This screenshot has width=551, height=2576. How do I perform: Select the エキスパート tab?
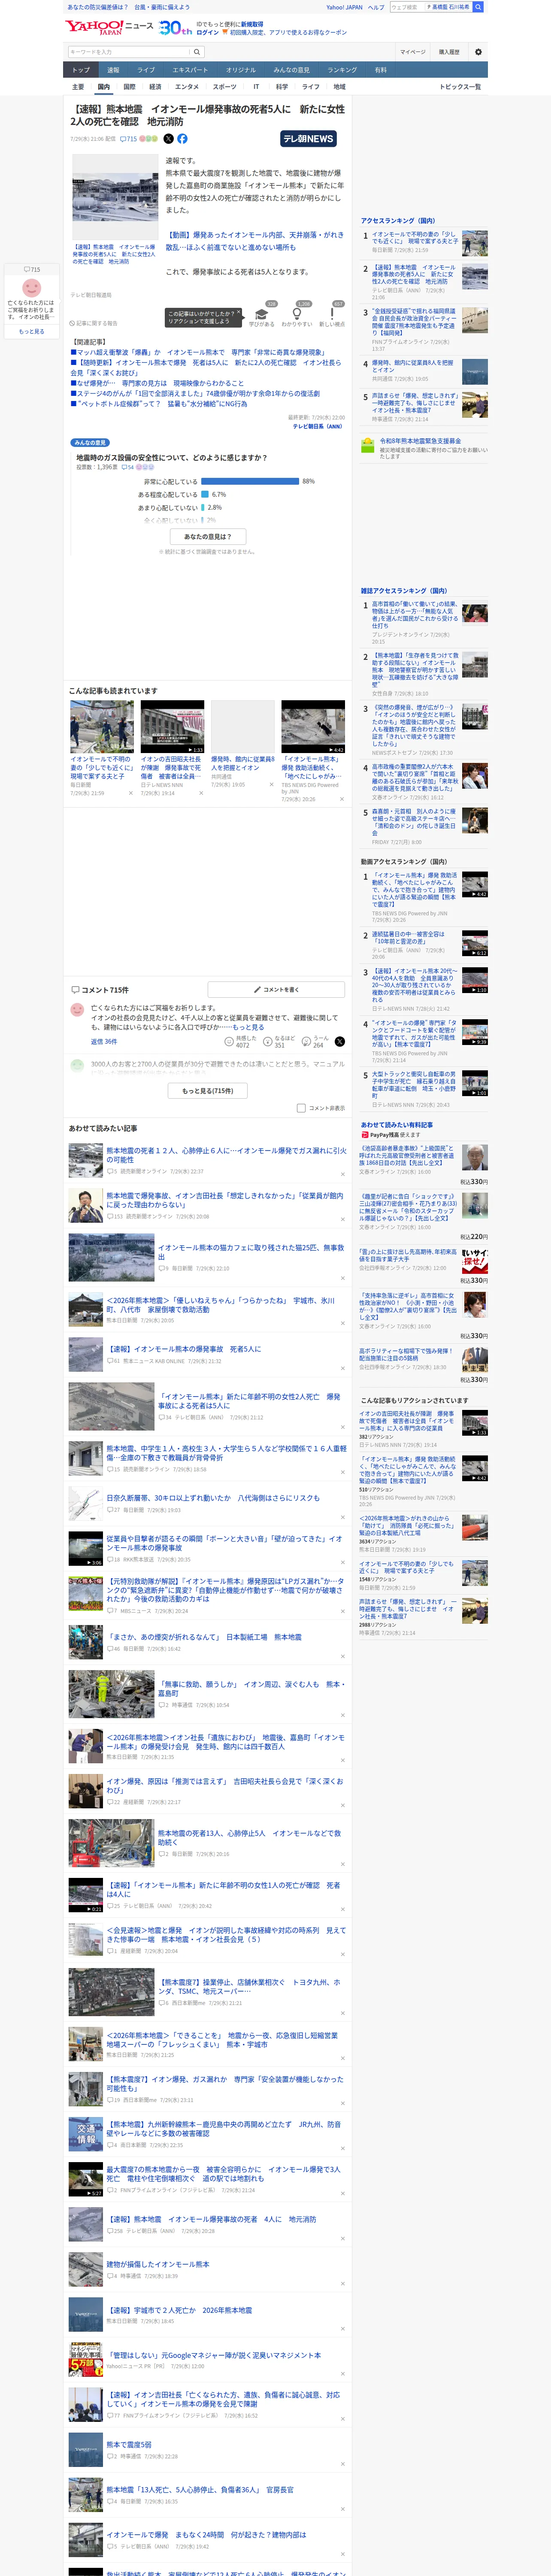[x=190, y=70]
